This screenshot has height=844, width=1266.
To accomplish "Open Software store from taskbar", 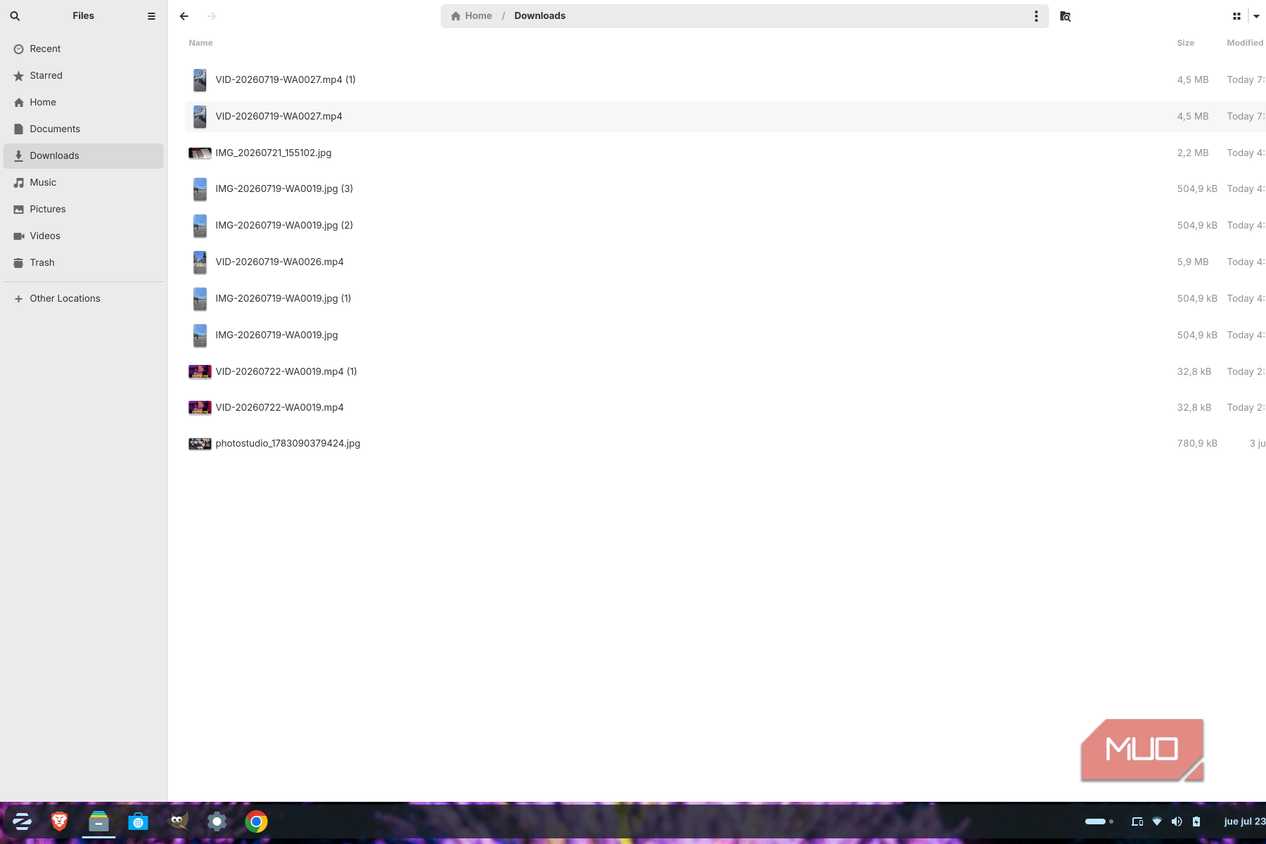I will point(138,822).
